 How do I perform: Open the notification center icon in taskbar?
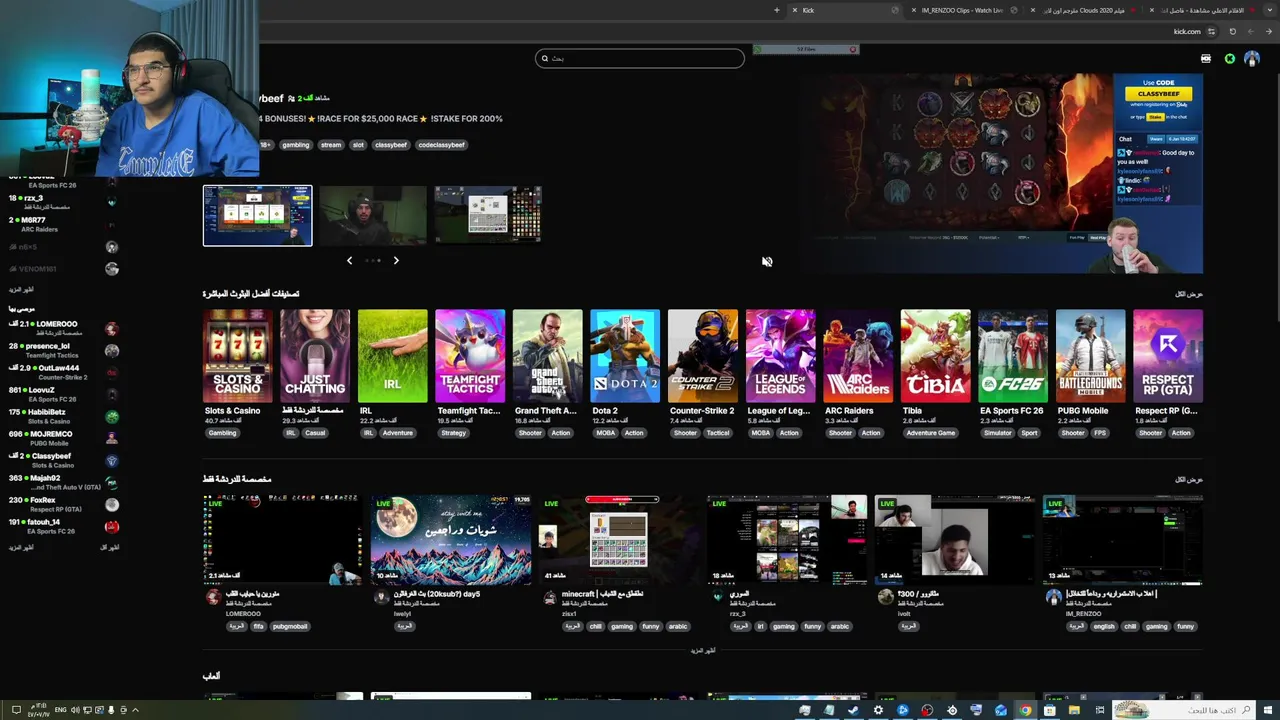pos(16,710)
